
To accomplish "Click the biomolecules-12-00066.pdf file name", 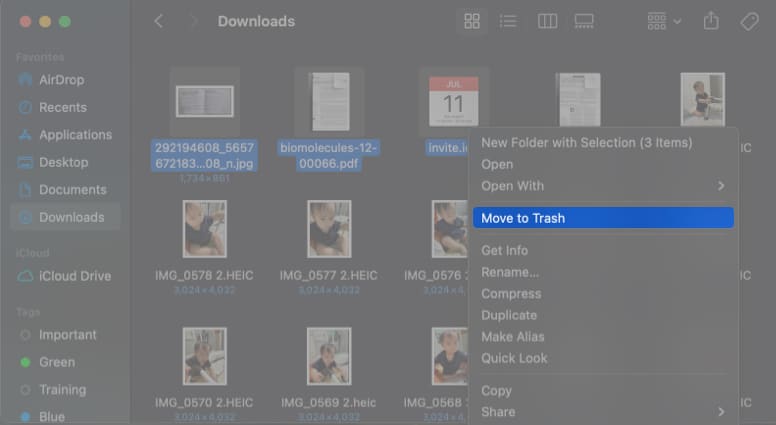I will [329, 155].
